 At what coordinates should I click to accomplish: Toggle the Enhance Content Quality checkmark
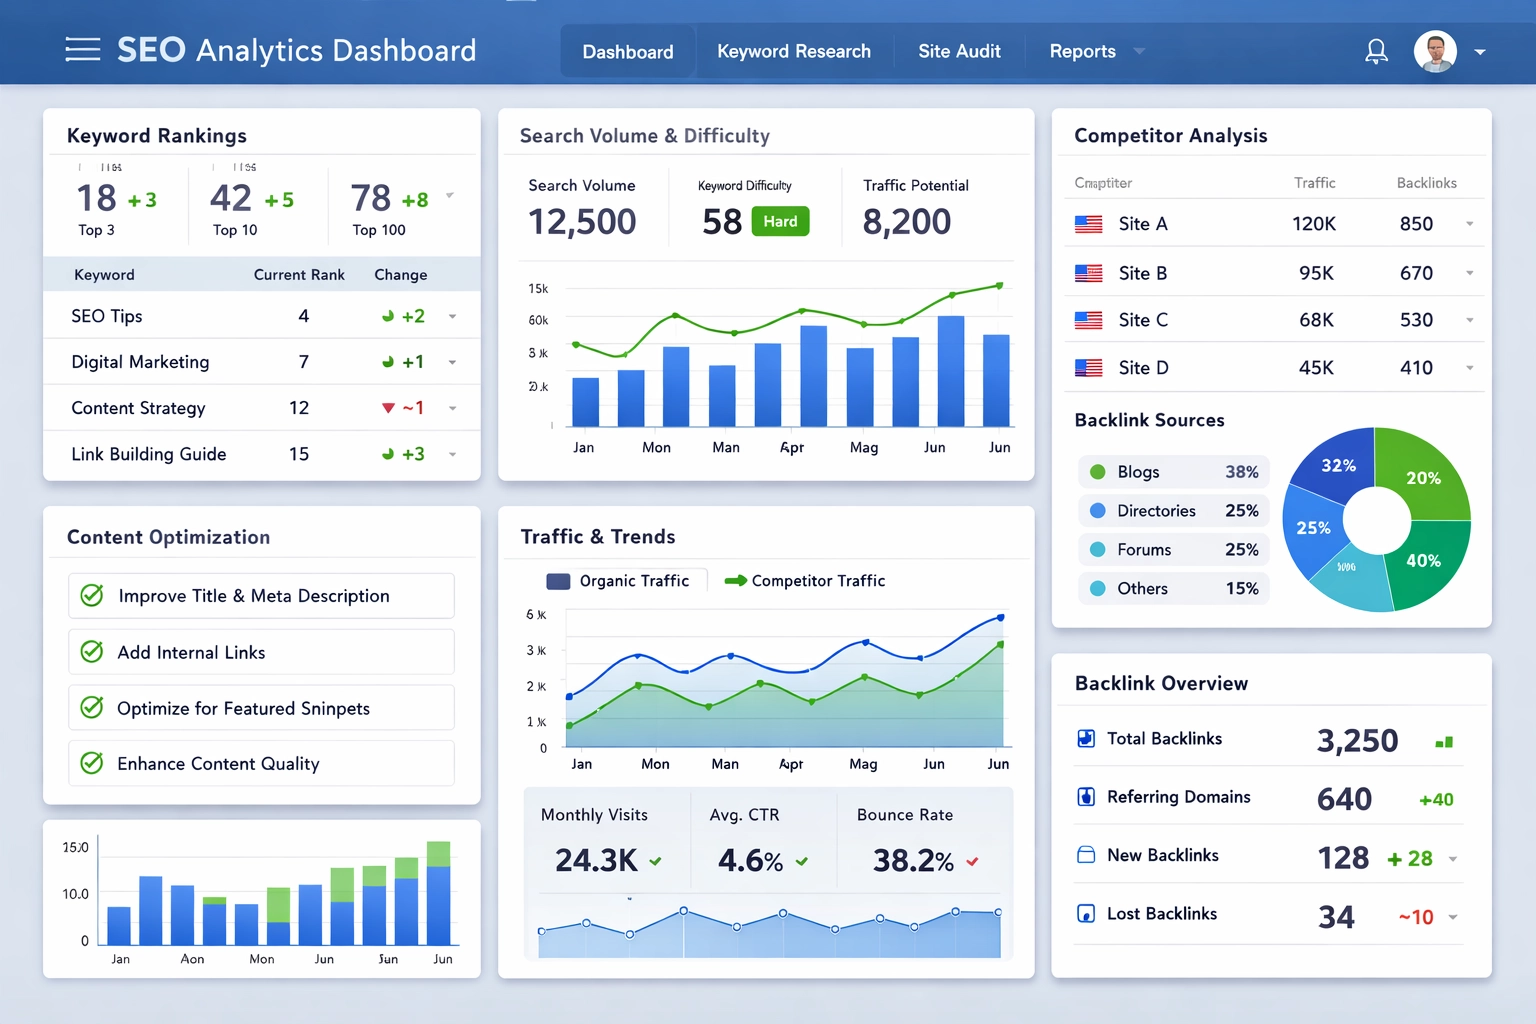91,763
